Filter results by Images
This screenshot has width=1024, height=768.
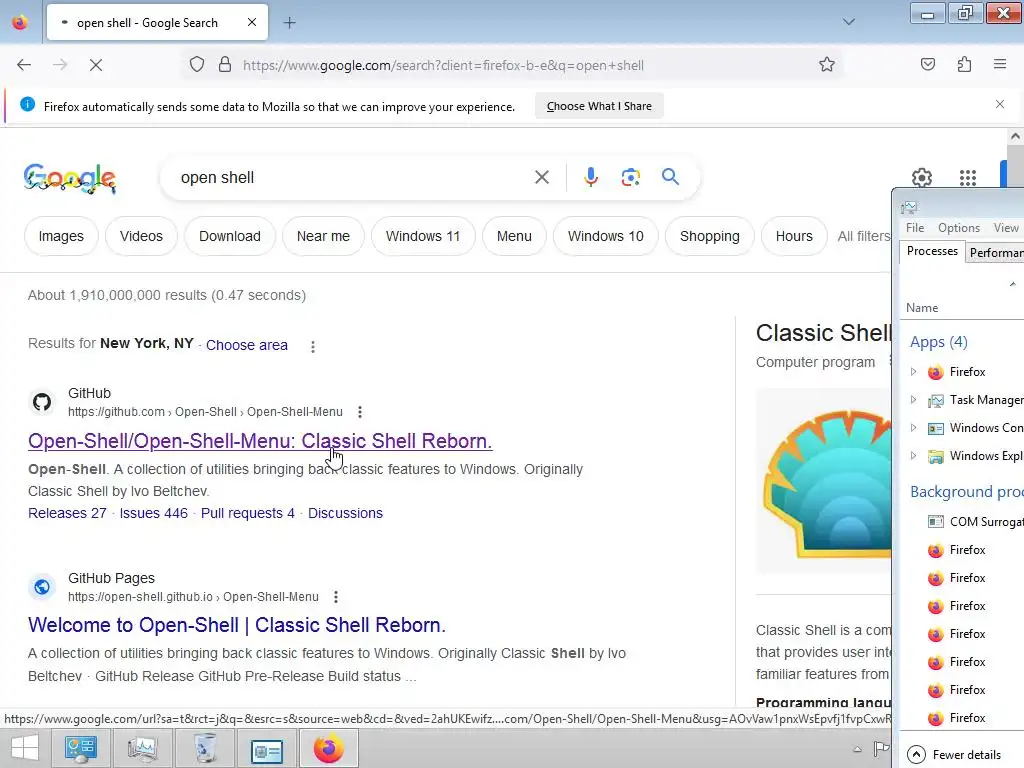(61, 236)
